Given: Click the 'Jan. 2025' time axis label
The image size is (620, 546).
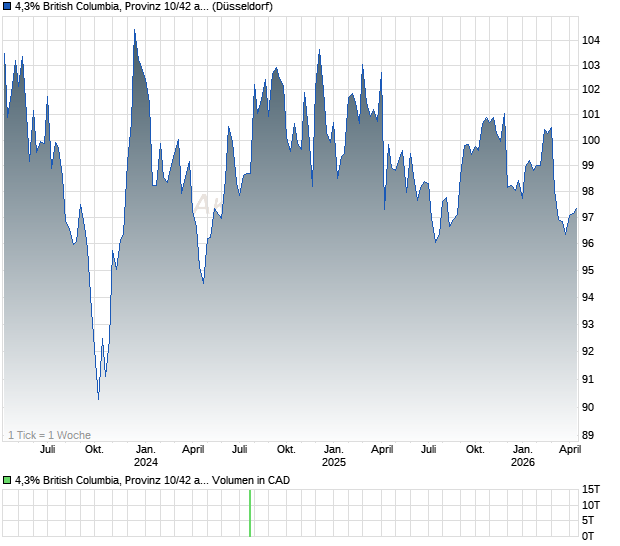Looking at the screenshot, I should pyautogui.click(x=334, y=456).
